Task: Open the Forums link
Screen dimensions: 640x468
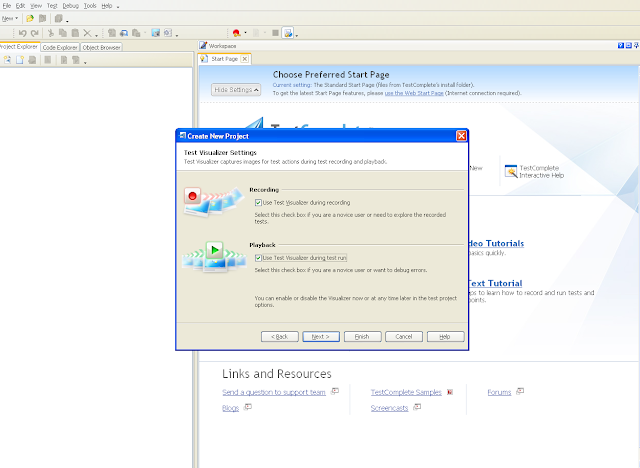Action: pyautogui.click(x=499, y=392)
